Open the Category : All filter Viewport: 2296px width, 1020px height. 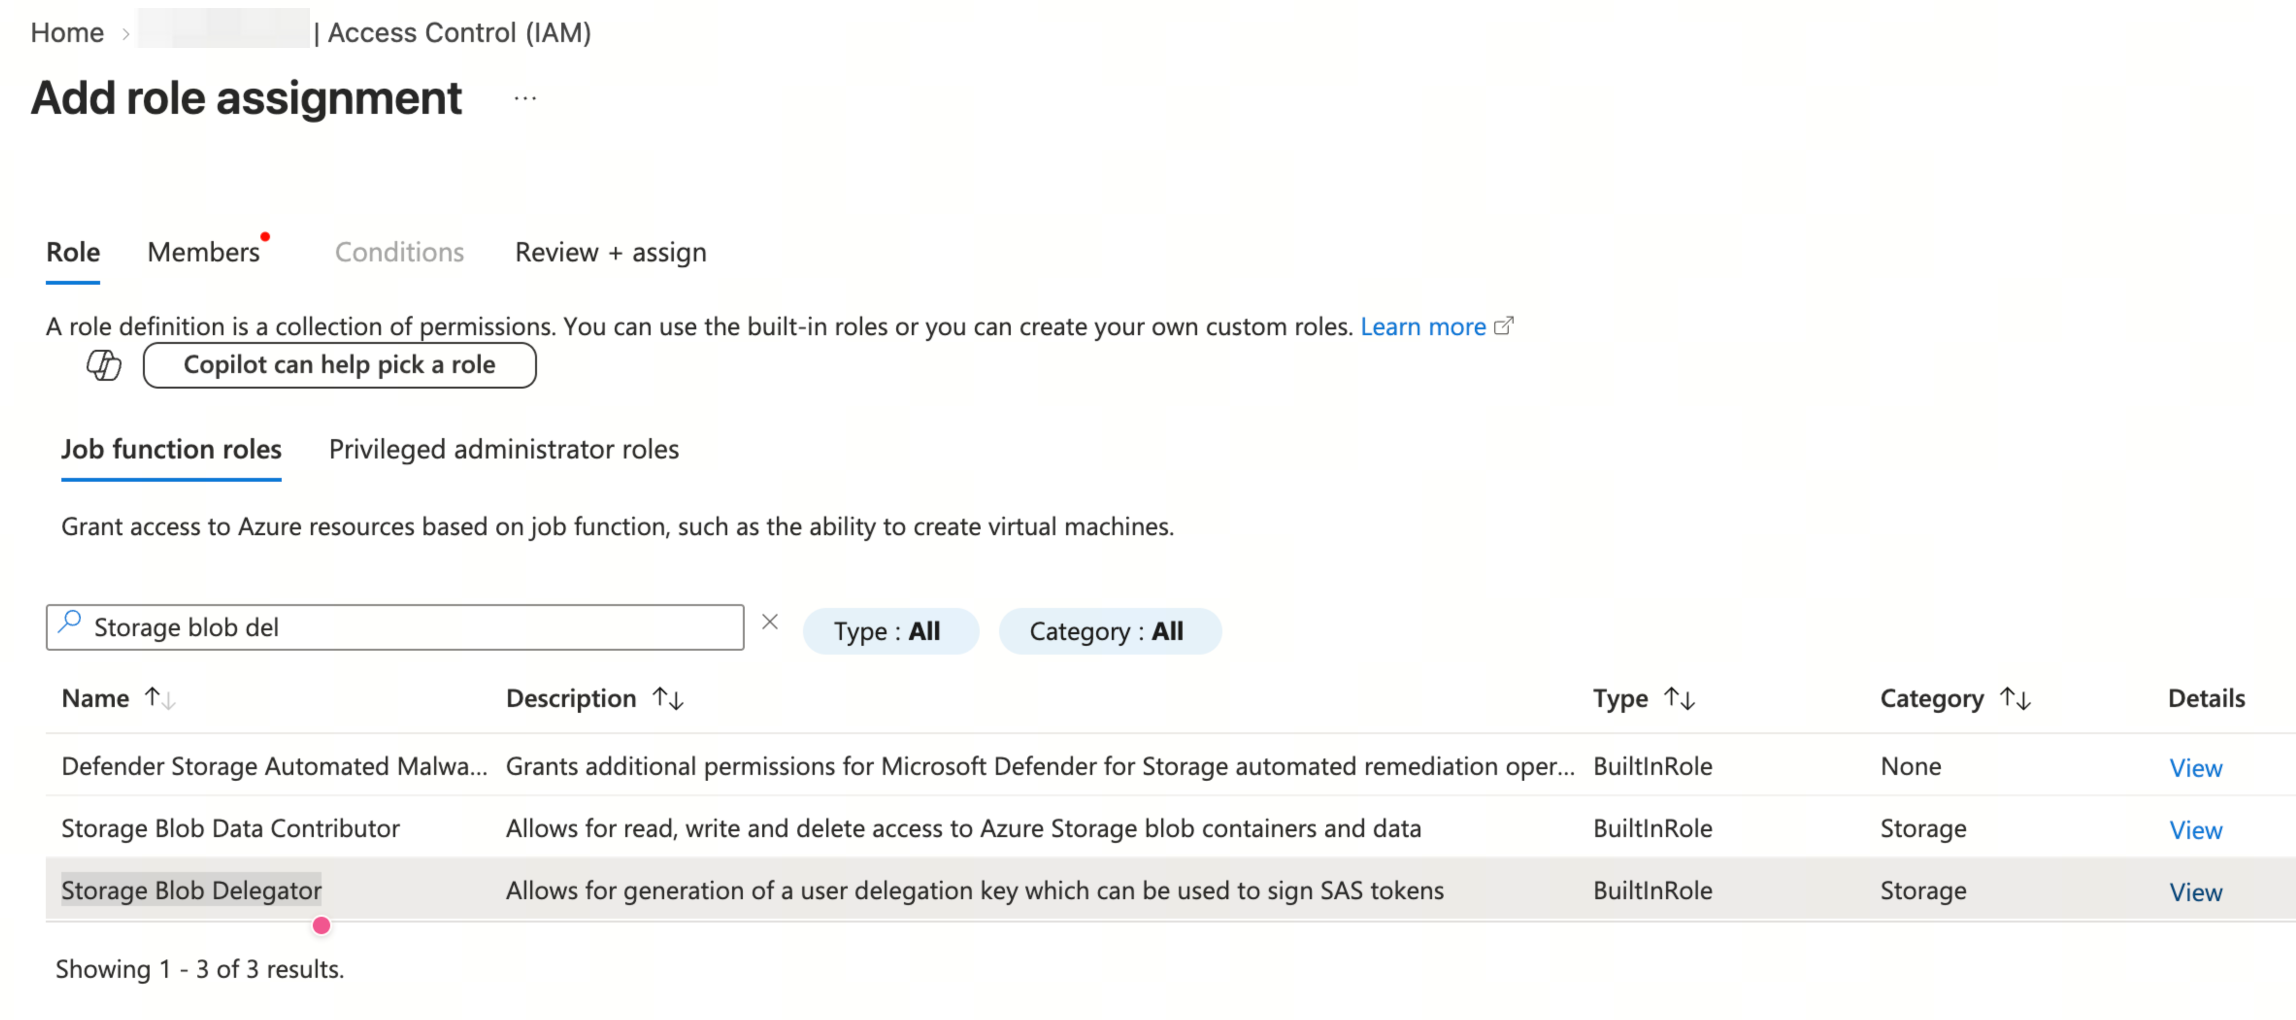tap(1110, 631)
